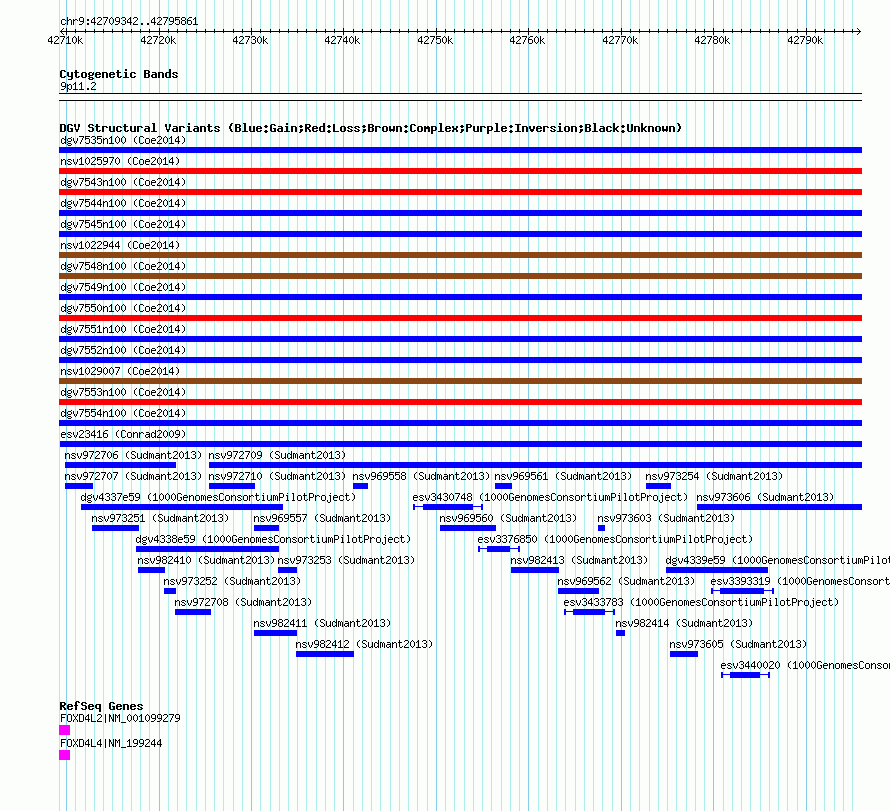Click the left arrowhead of the ruler
The width and height of the screenshot is (890, 811).
63,32
